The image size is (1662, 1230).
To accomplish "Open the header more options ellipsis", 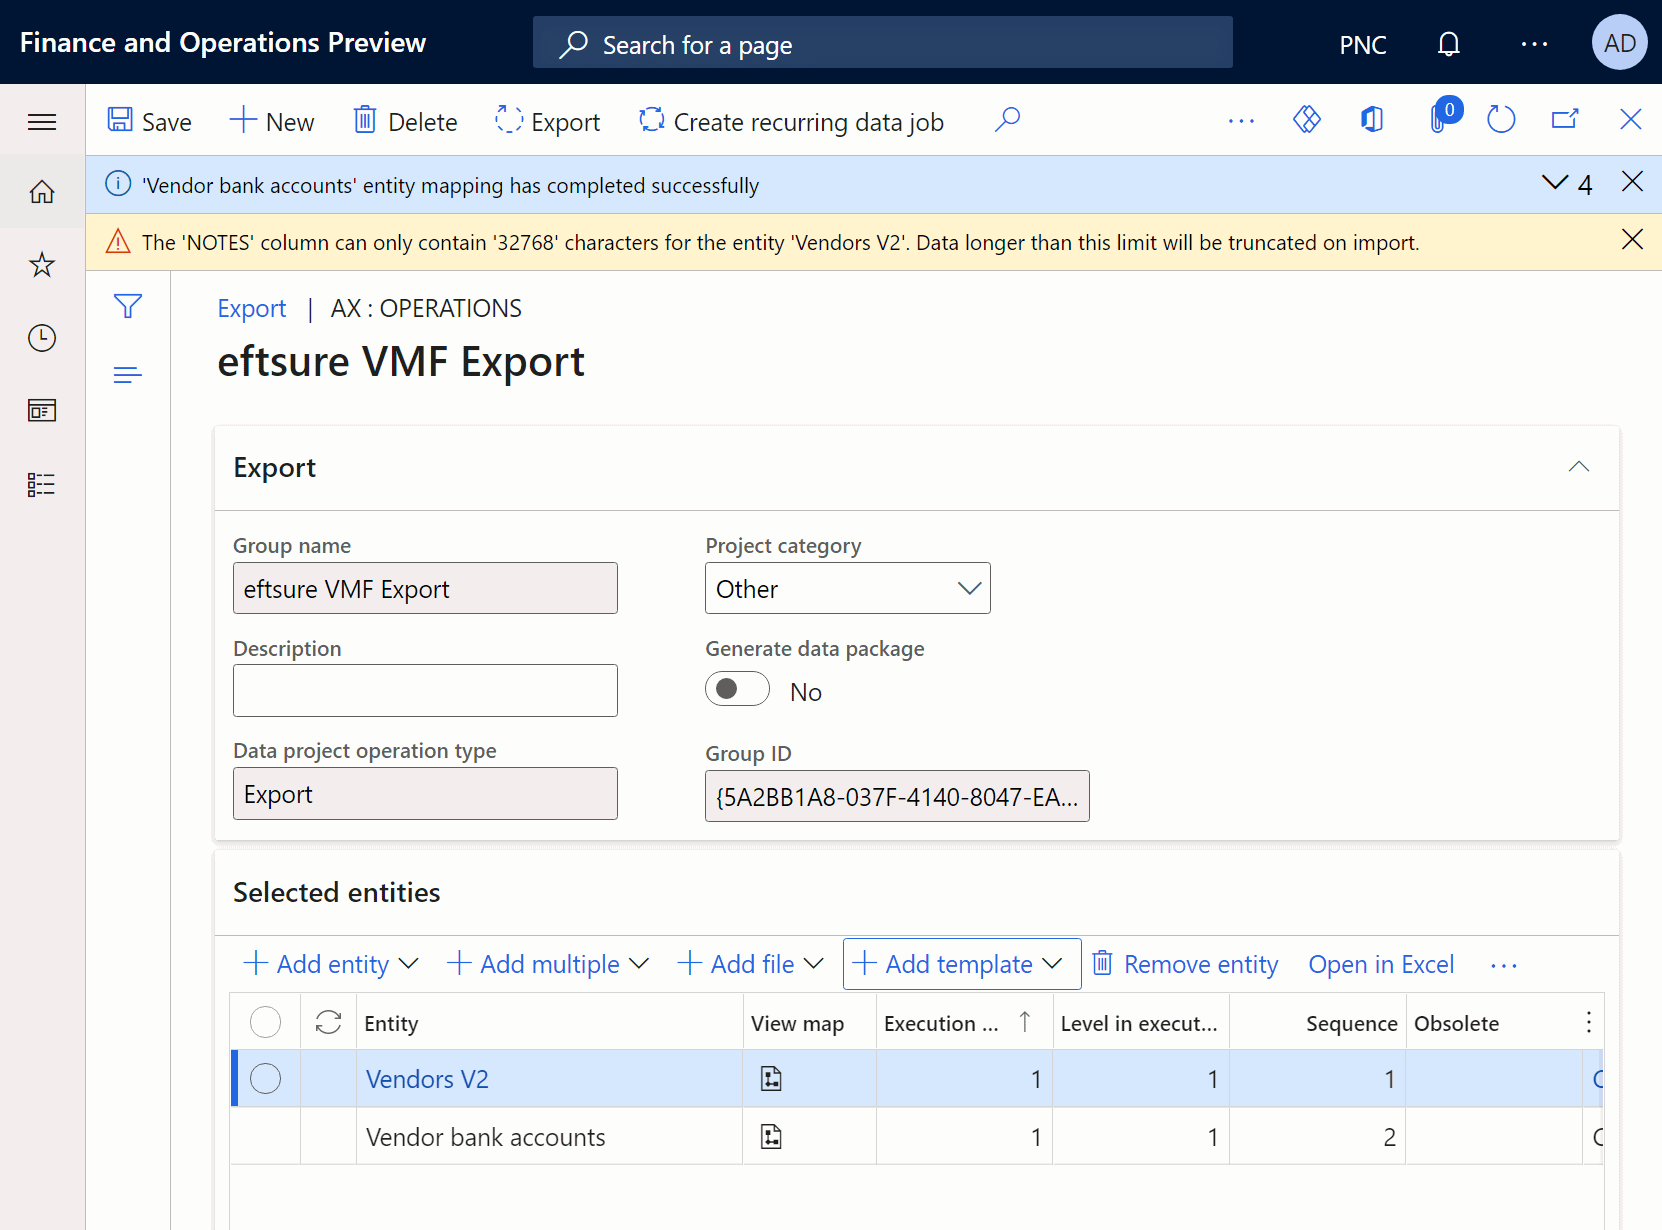I will [x=1534, y=44].
